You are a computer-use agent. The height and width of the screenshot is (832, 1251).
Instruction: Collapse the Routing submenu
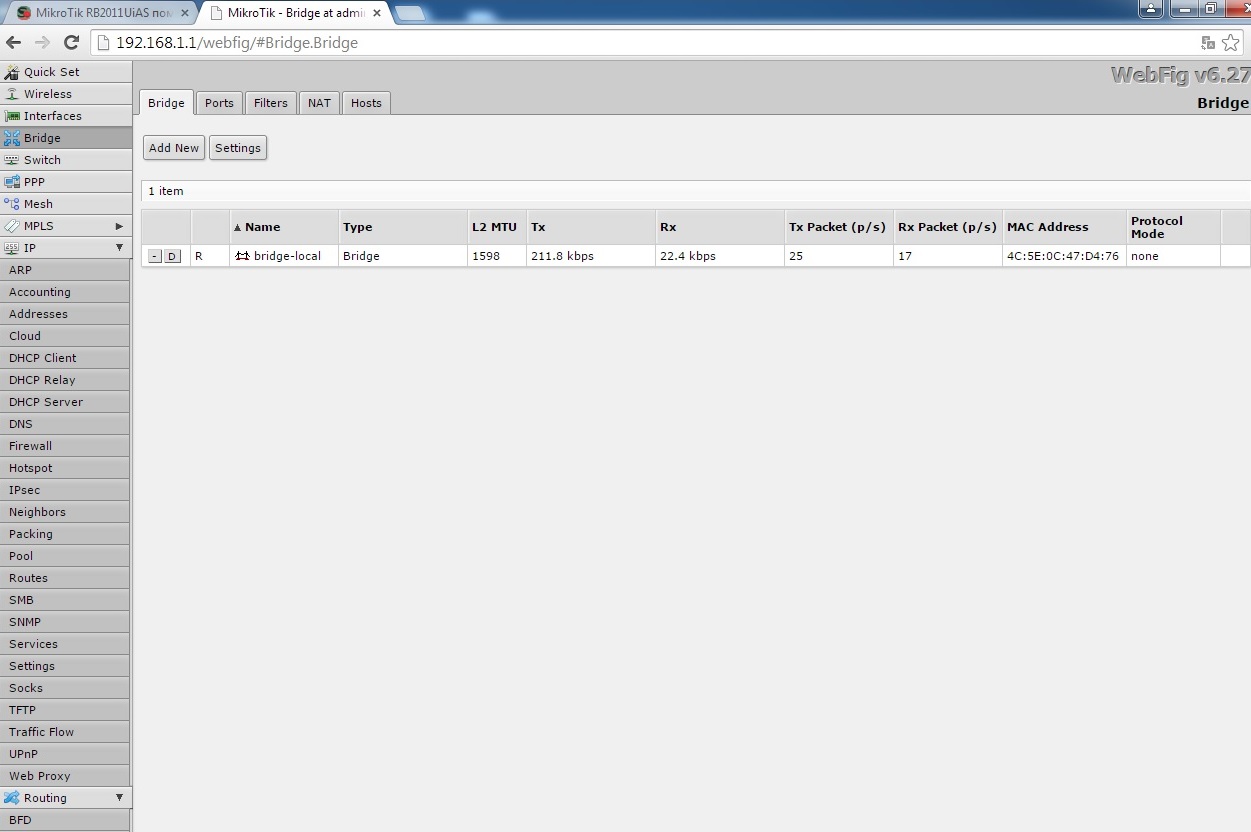point(65,798)
